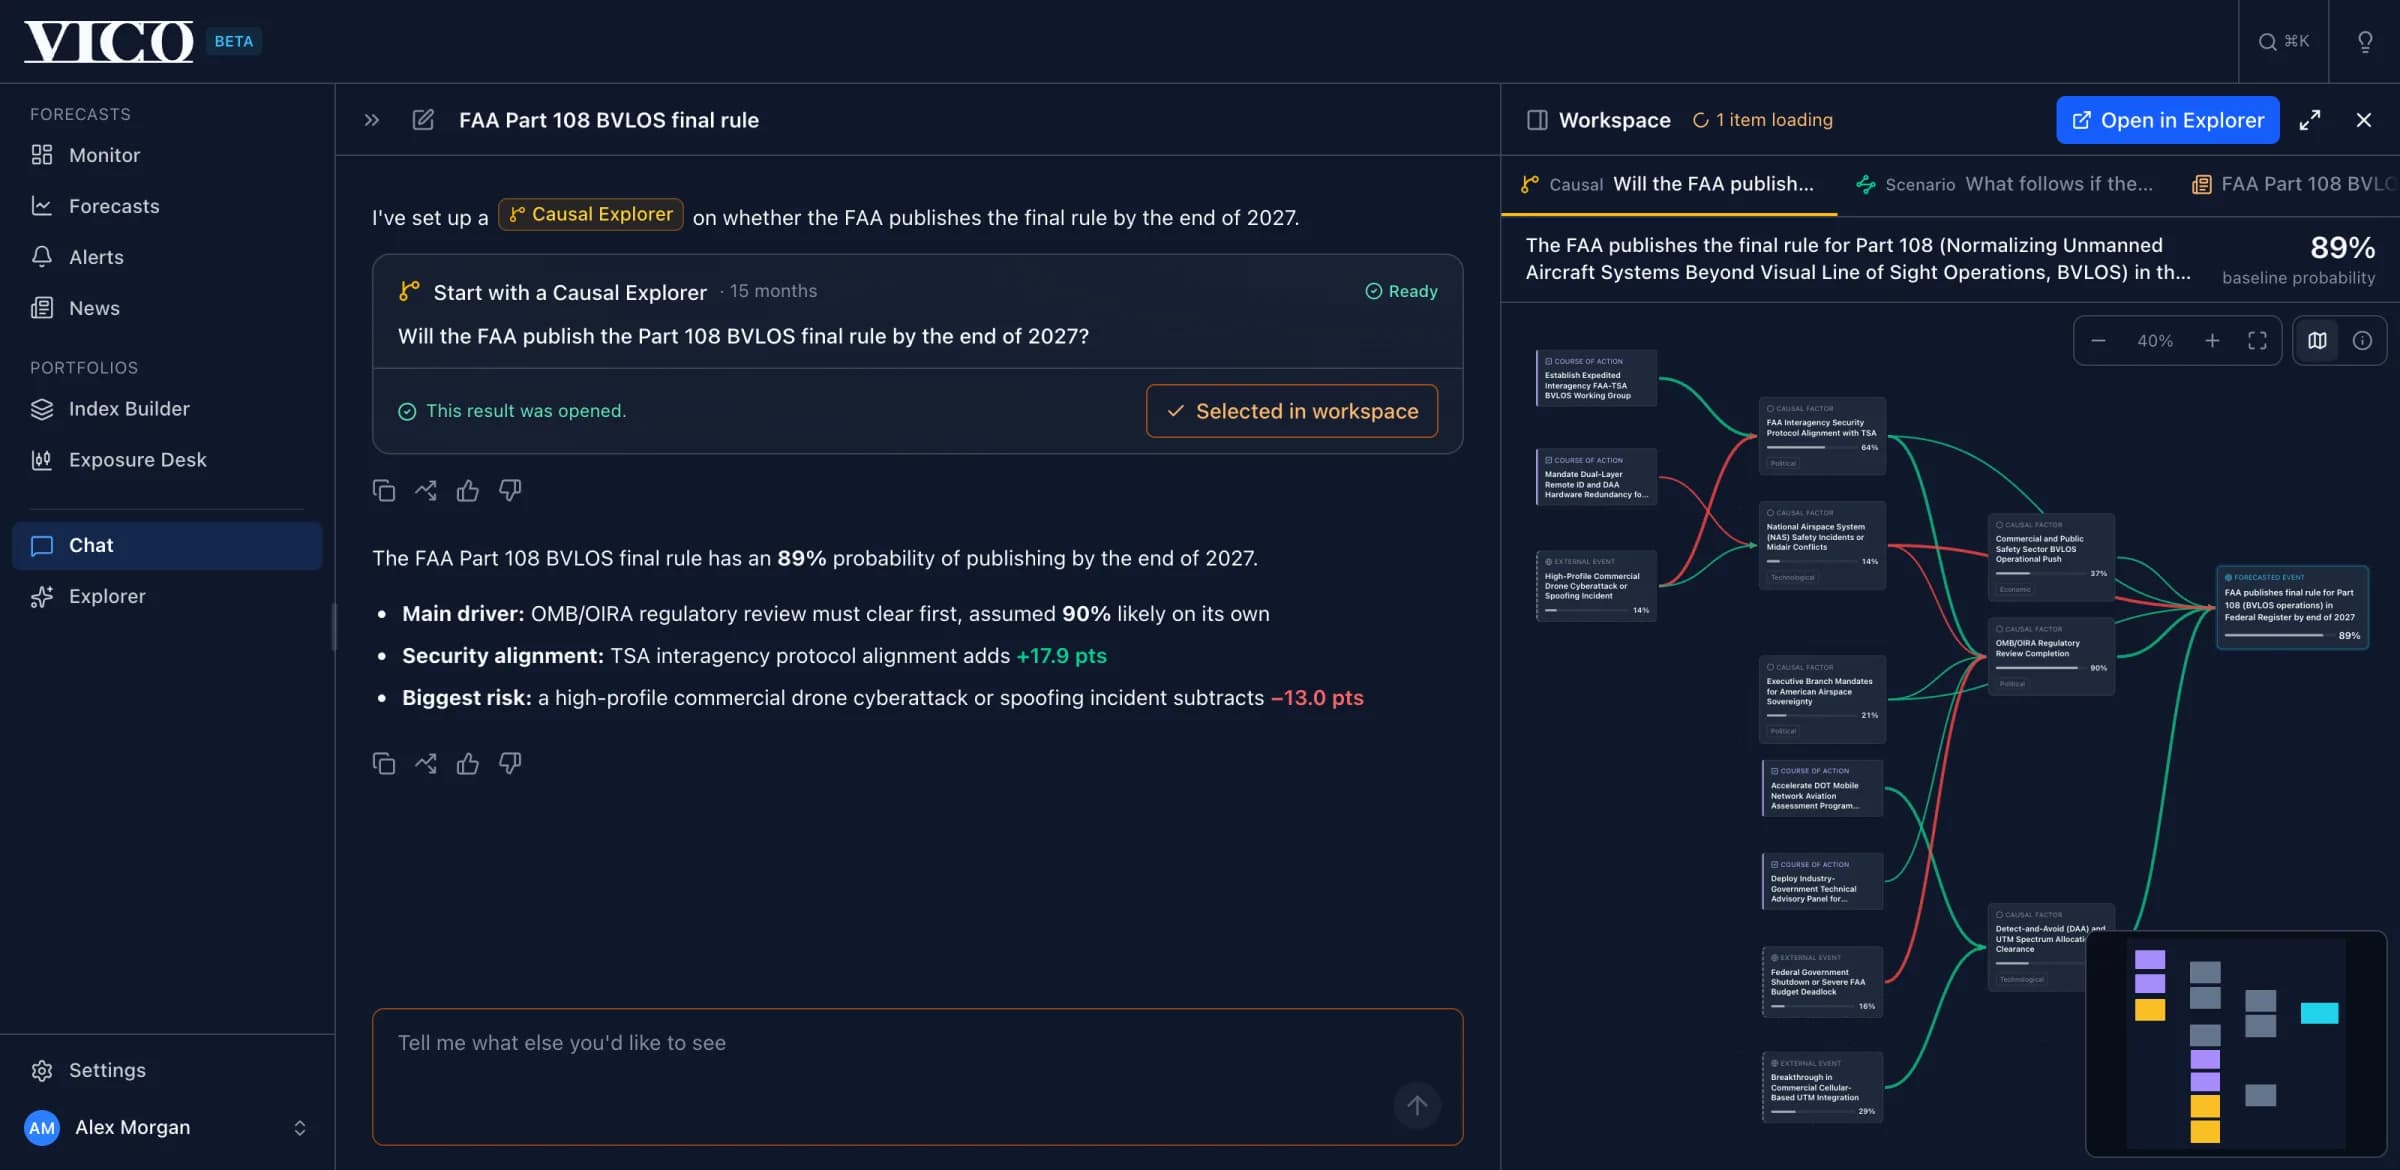Select FAA Interagency Security Protocol Alignment node

(1822, 436)
